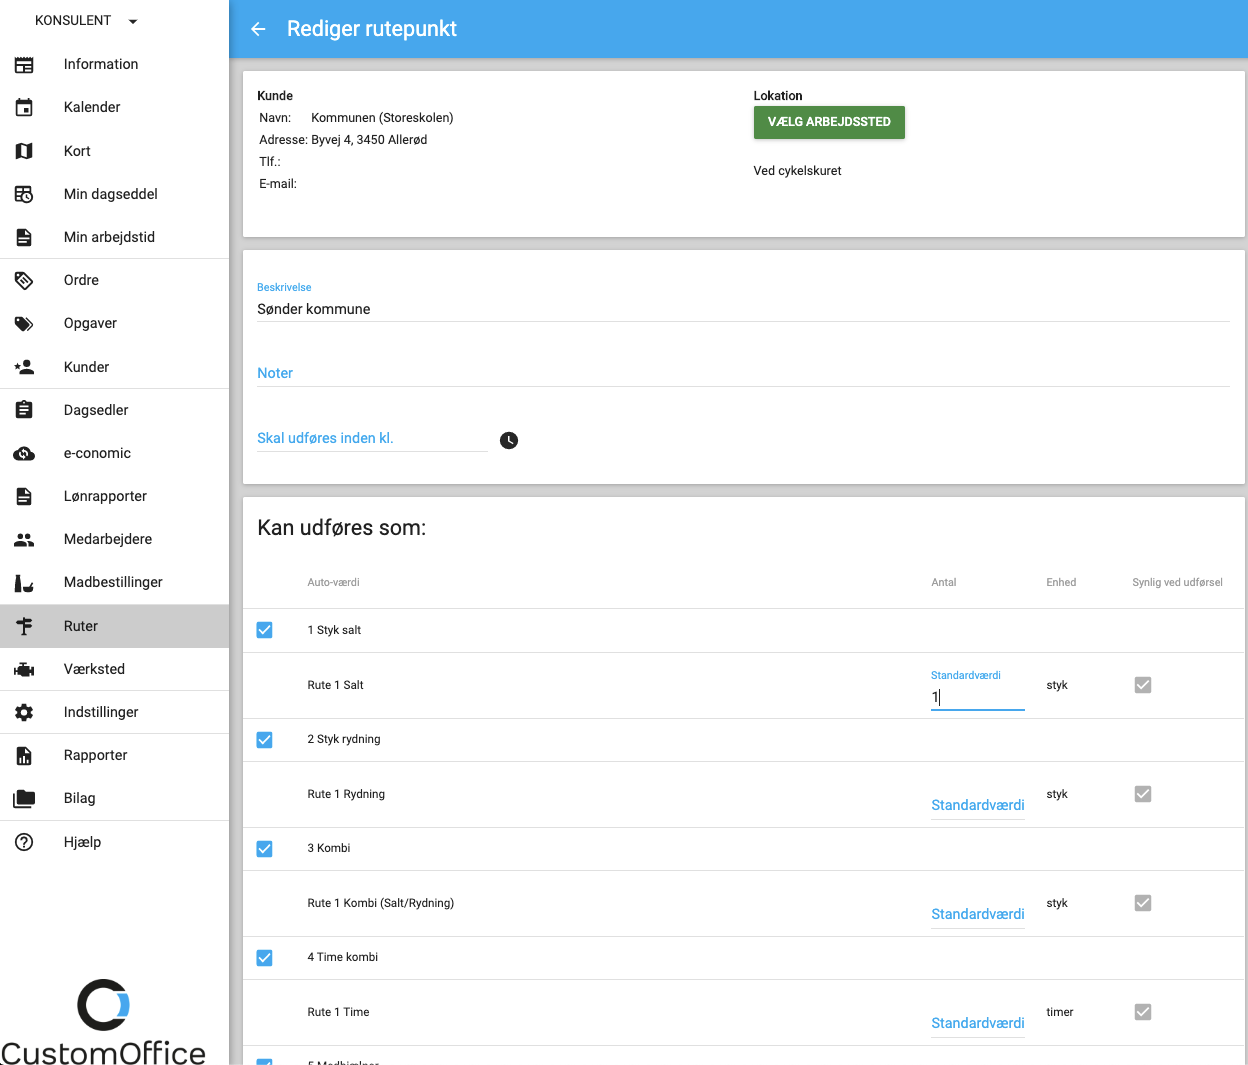This screenshot has height=1065, width=1248.
Task: Open the time picker clock icon
Action: [509, 441]
